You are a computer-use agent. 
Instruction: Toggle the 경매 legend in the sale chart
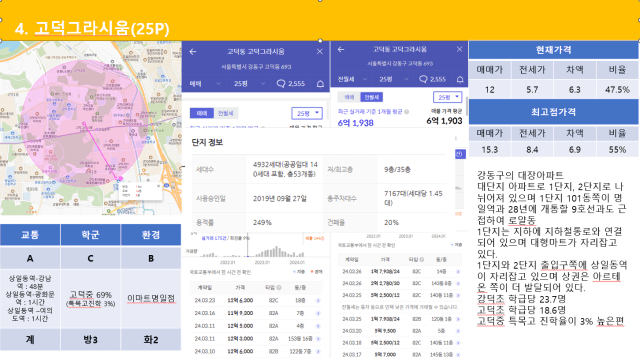tap(316, 272)
